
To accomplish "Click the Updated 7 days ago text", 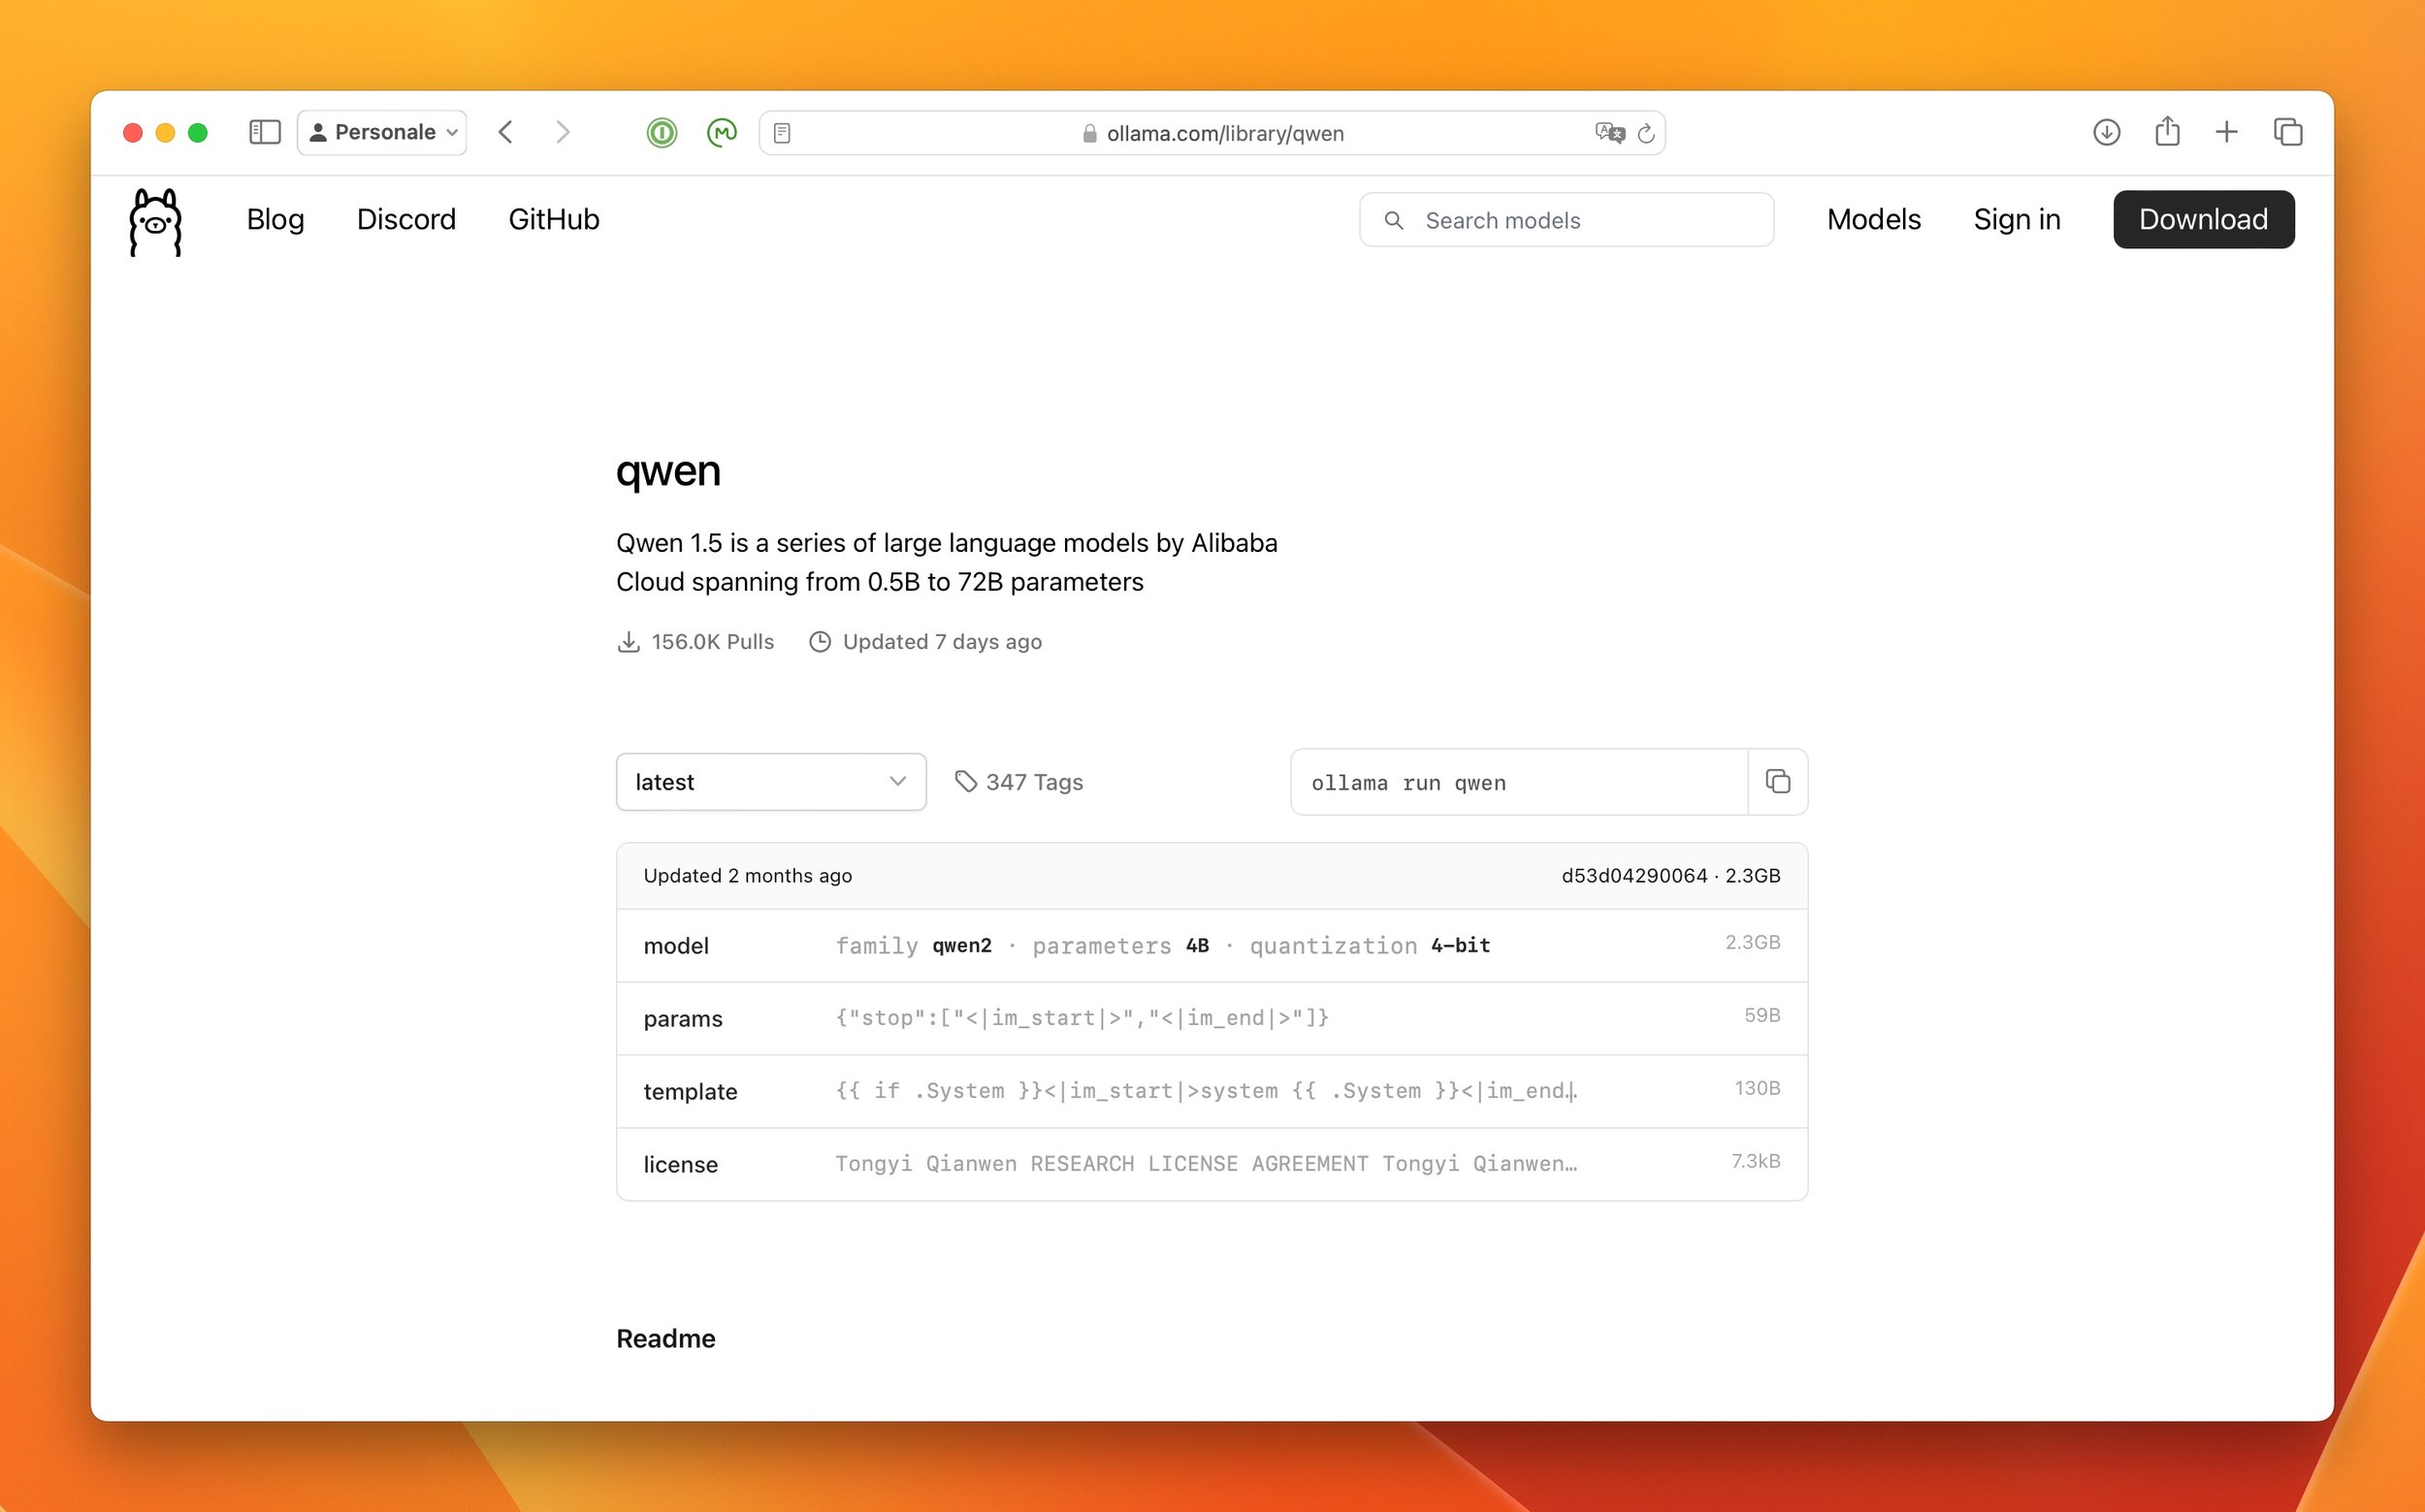I will 942,641.
